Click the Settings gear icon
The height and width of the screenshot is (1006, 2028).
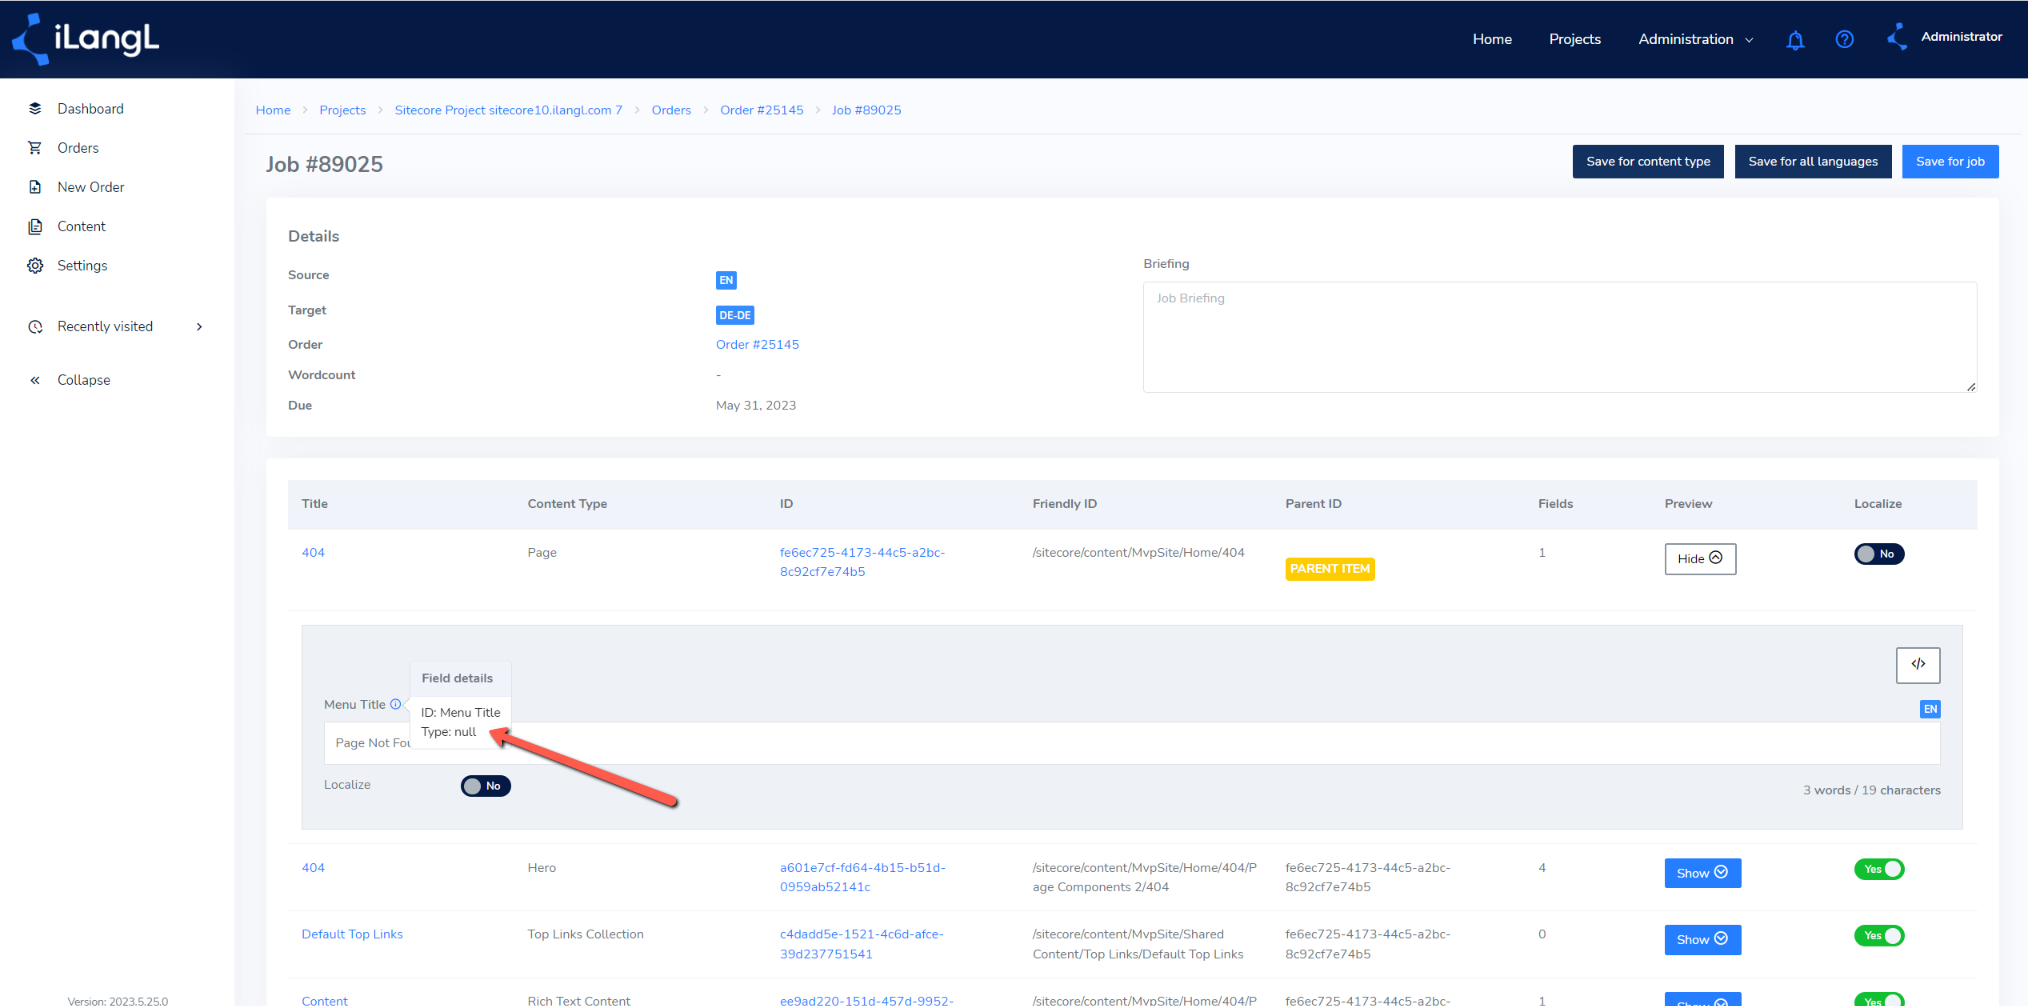[x=35, y=265]
